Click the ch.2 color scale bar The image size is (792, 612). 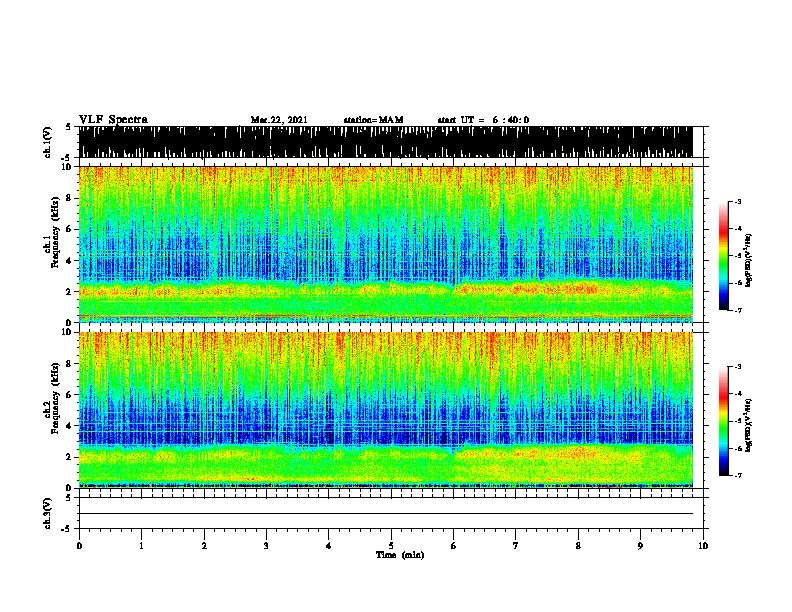point(724,421)
